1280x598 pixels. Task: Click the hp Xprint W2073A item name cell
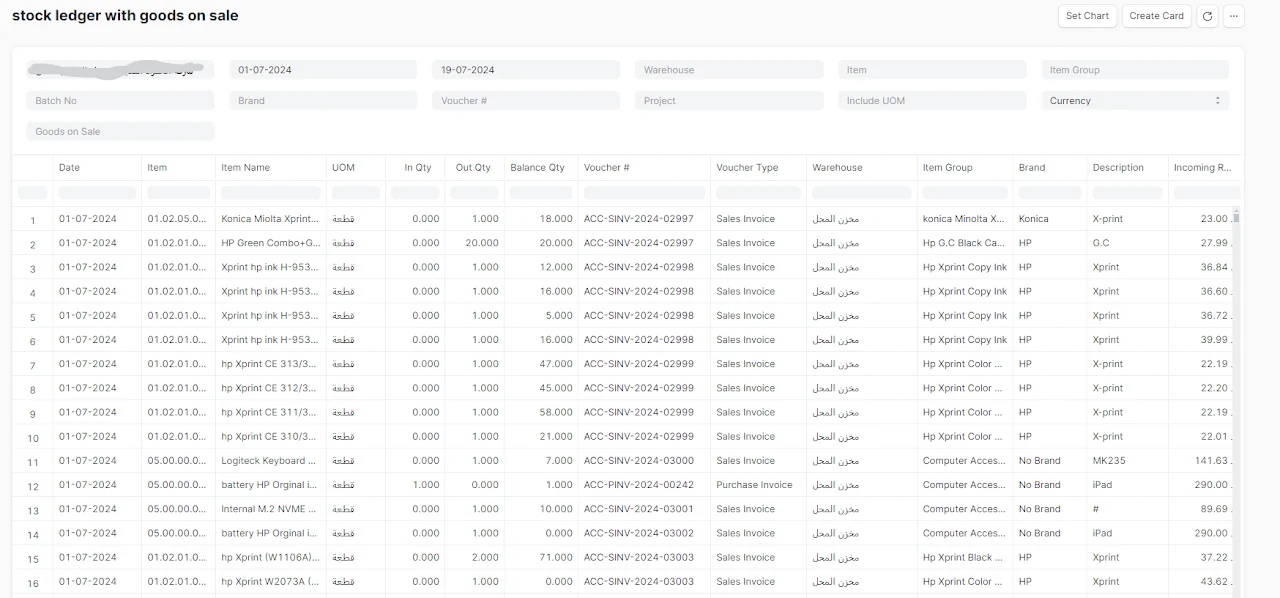(270, 581)
